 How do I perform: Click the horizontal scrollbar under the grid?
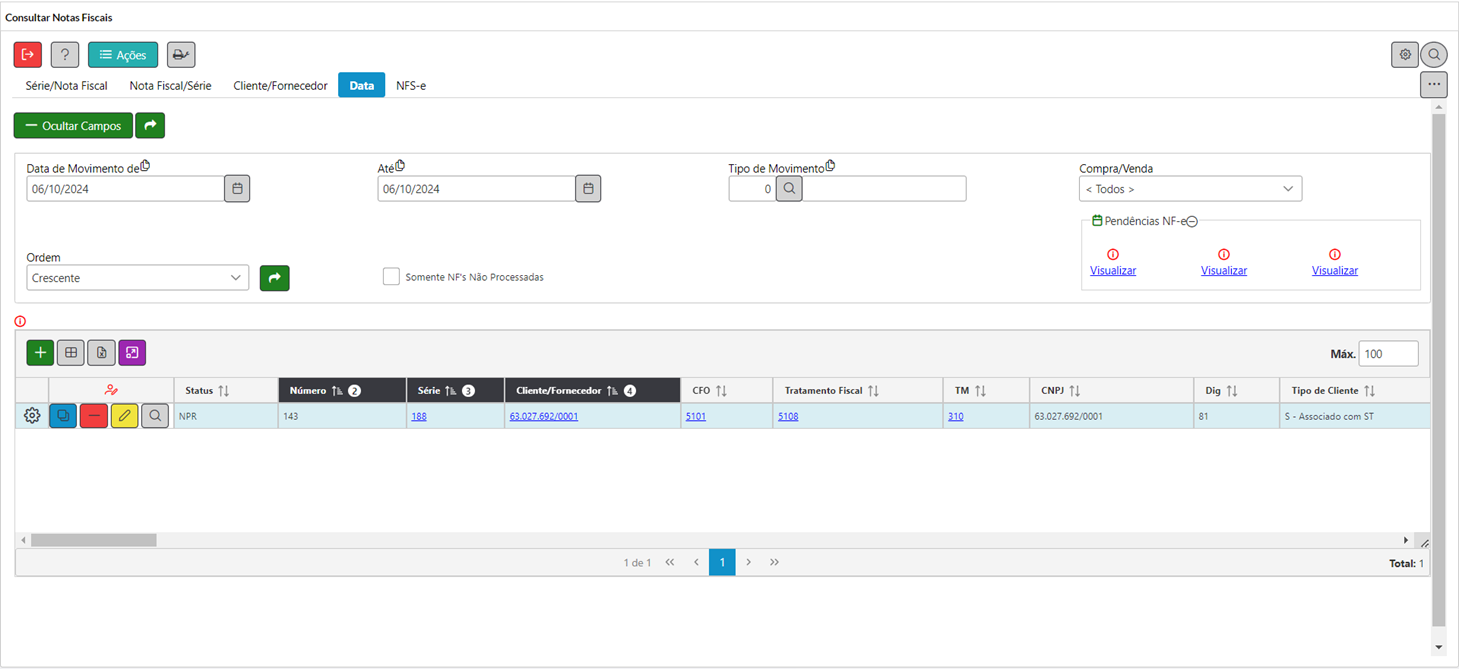click(x=93, y=540)
